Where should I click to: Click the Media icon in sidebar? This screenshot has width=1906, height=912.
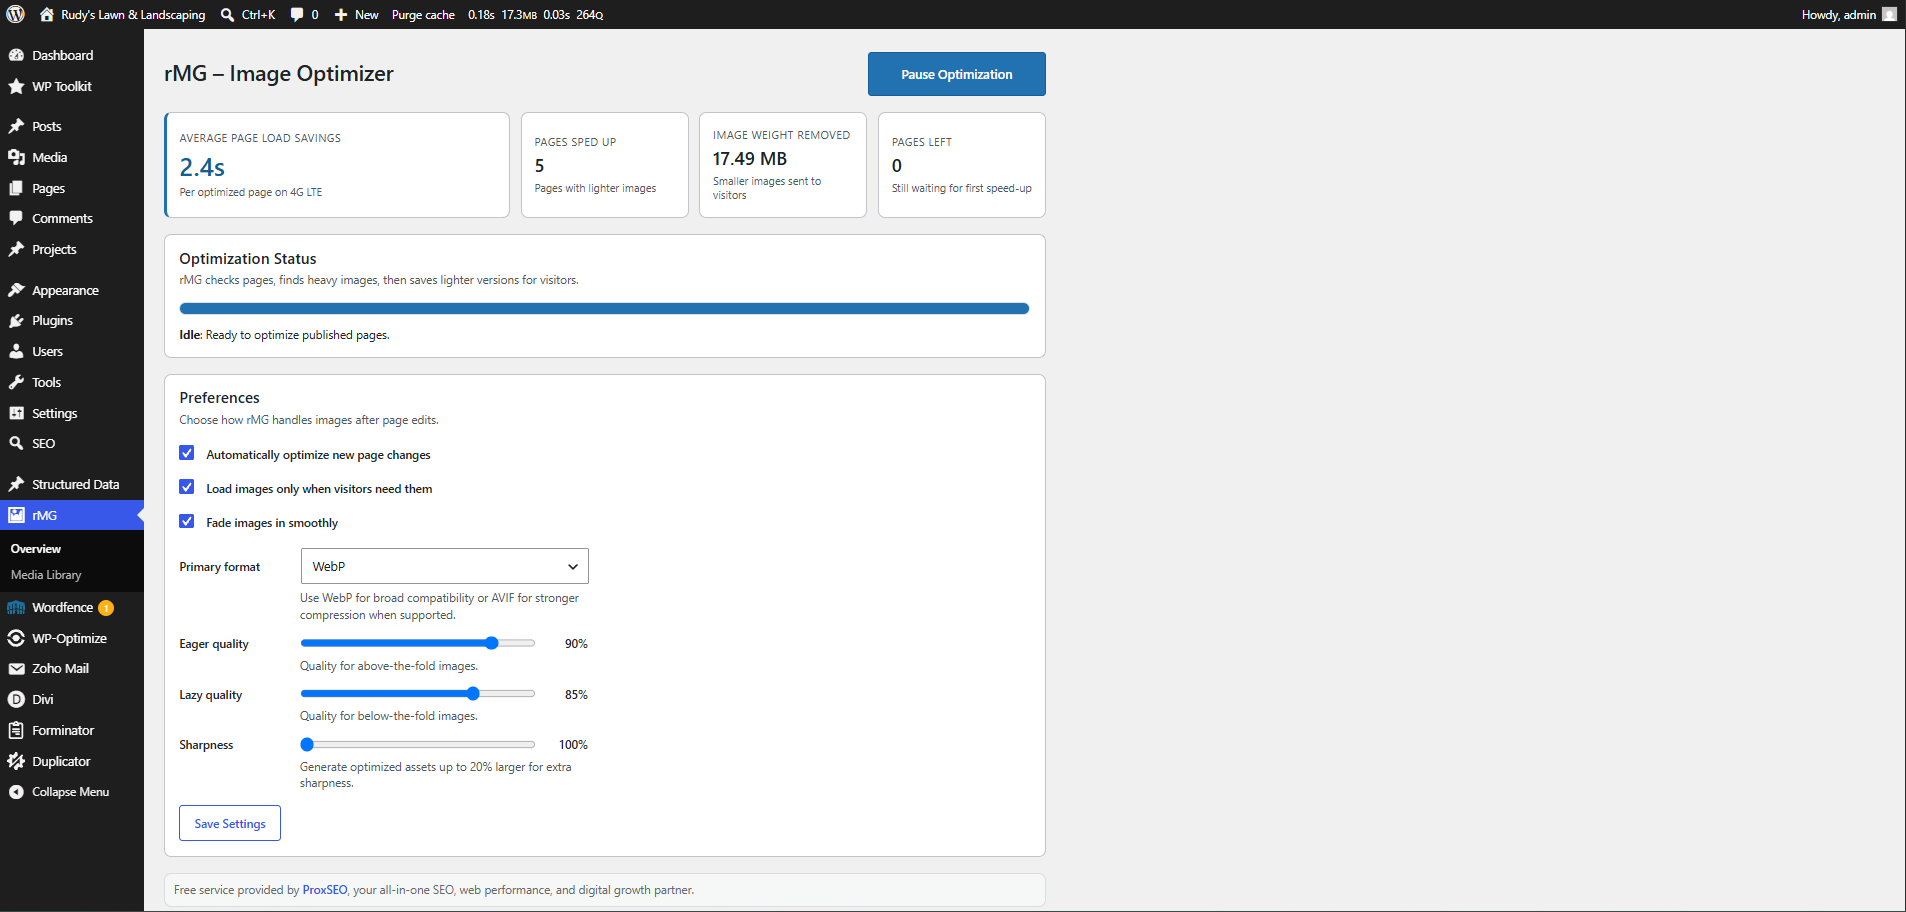point(16,157)
